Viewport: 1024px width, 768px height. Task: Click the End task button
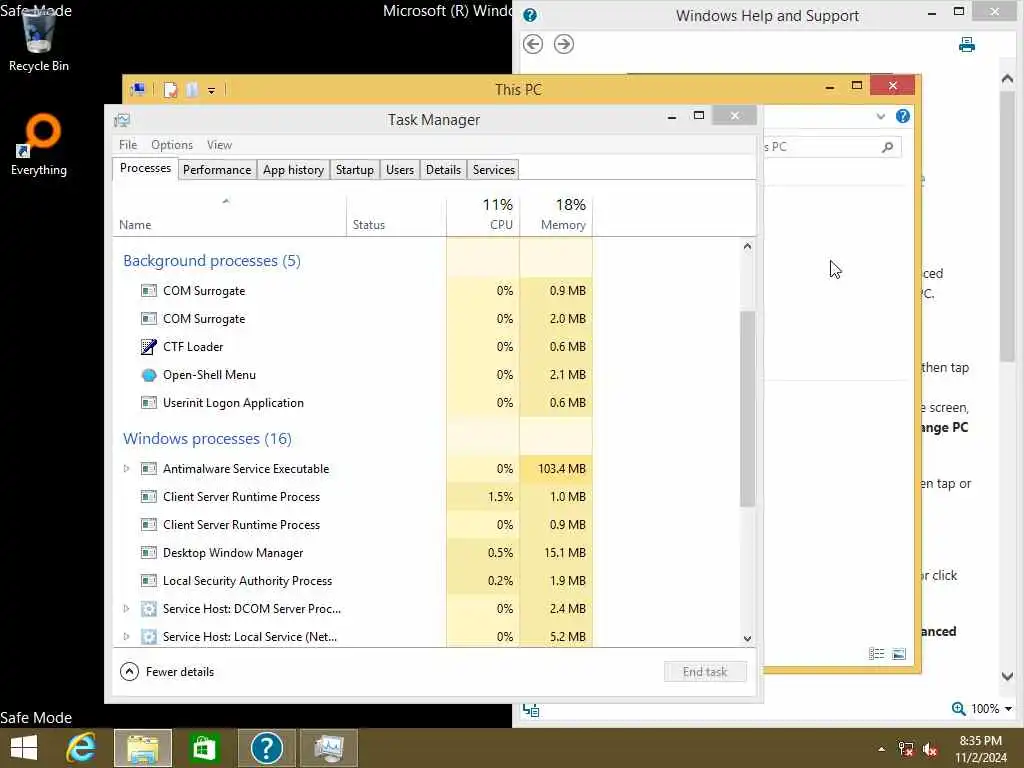tap(705, 671)
